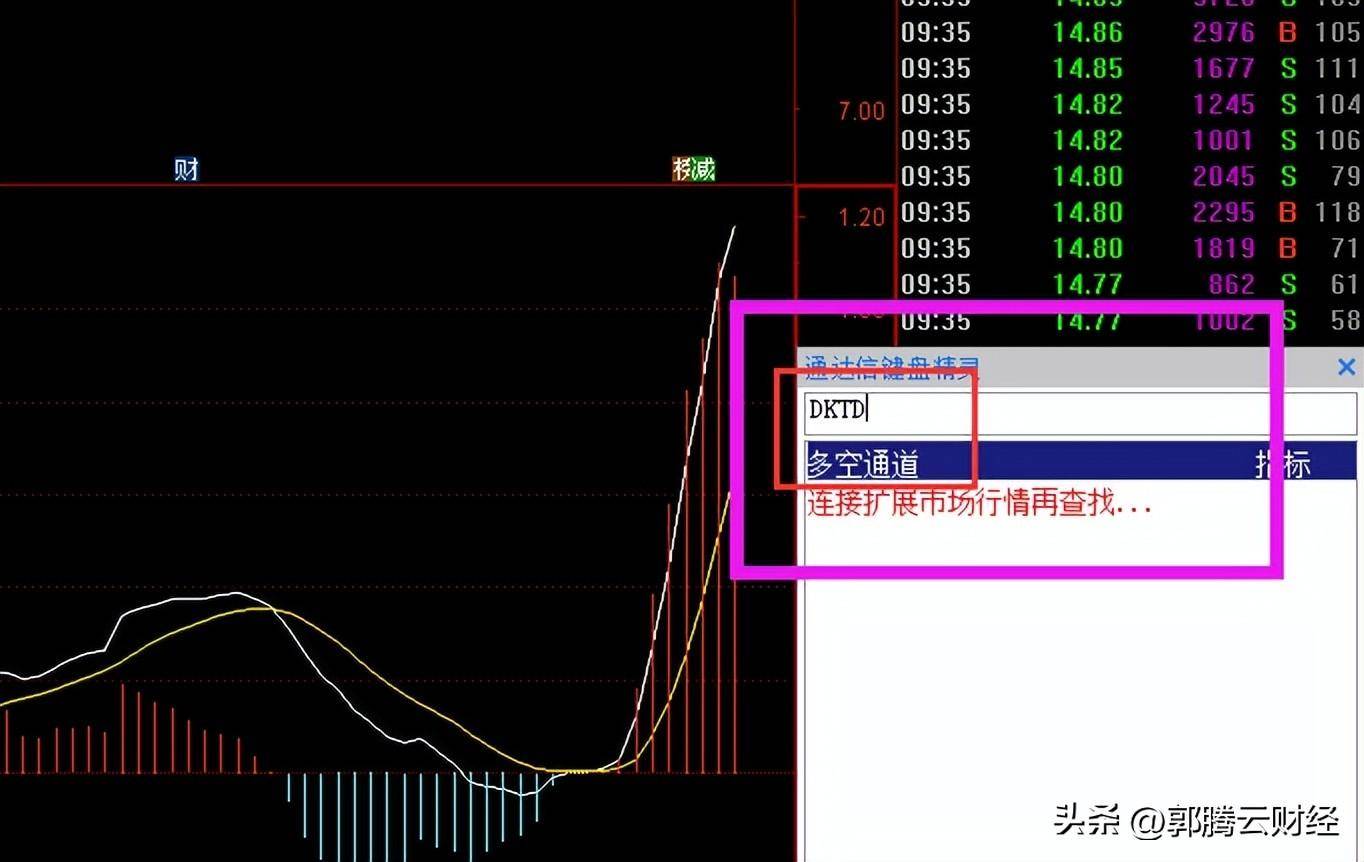This screenshot has width=1364, height=862.
Task: Click the B flag in the 2976 row
Action: tap(1288, 33)
